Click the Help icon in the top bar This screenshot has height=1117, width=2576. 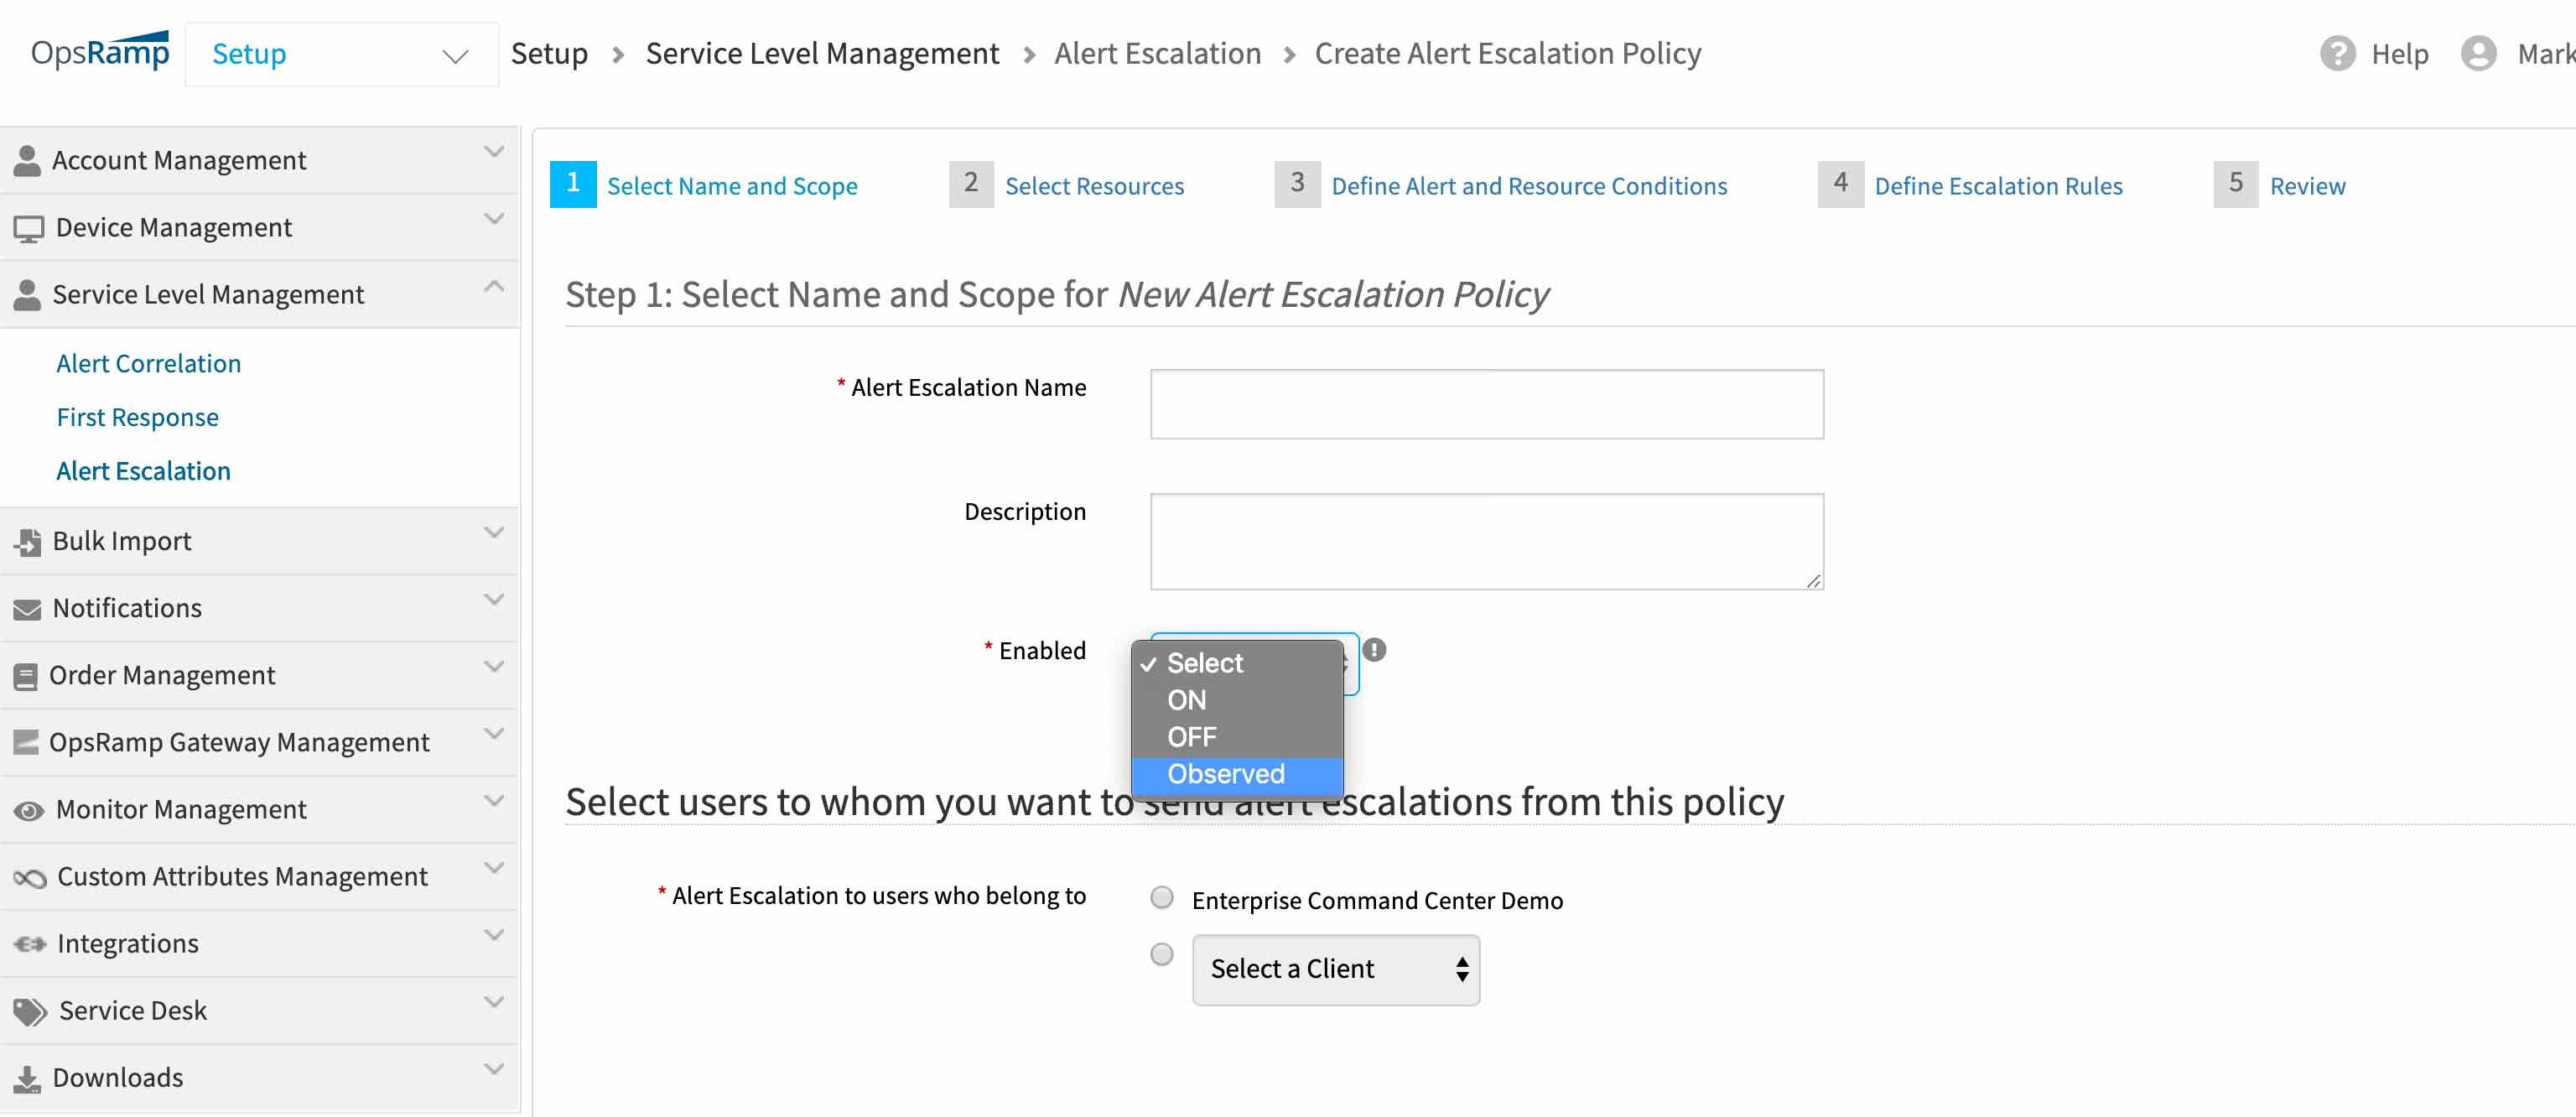(2338, 53)
